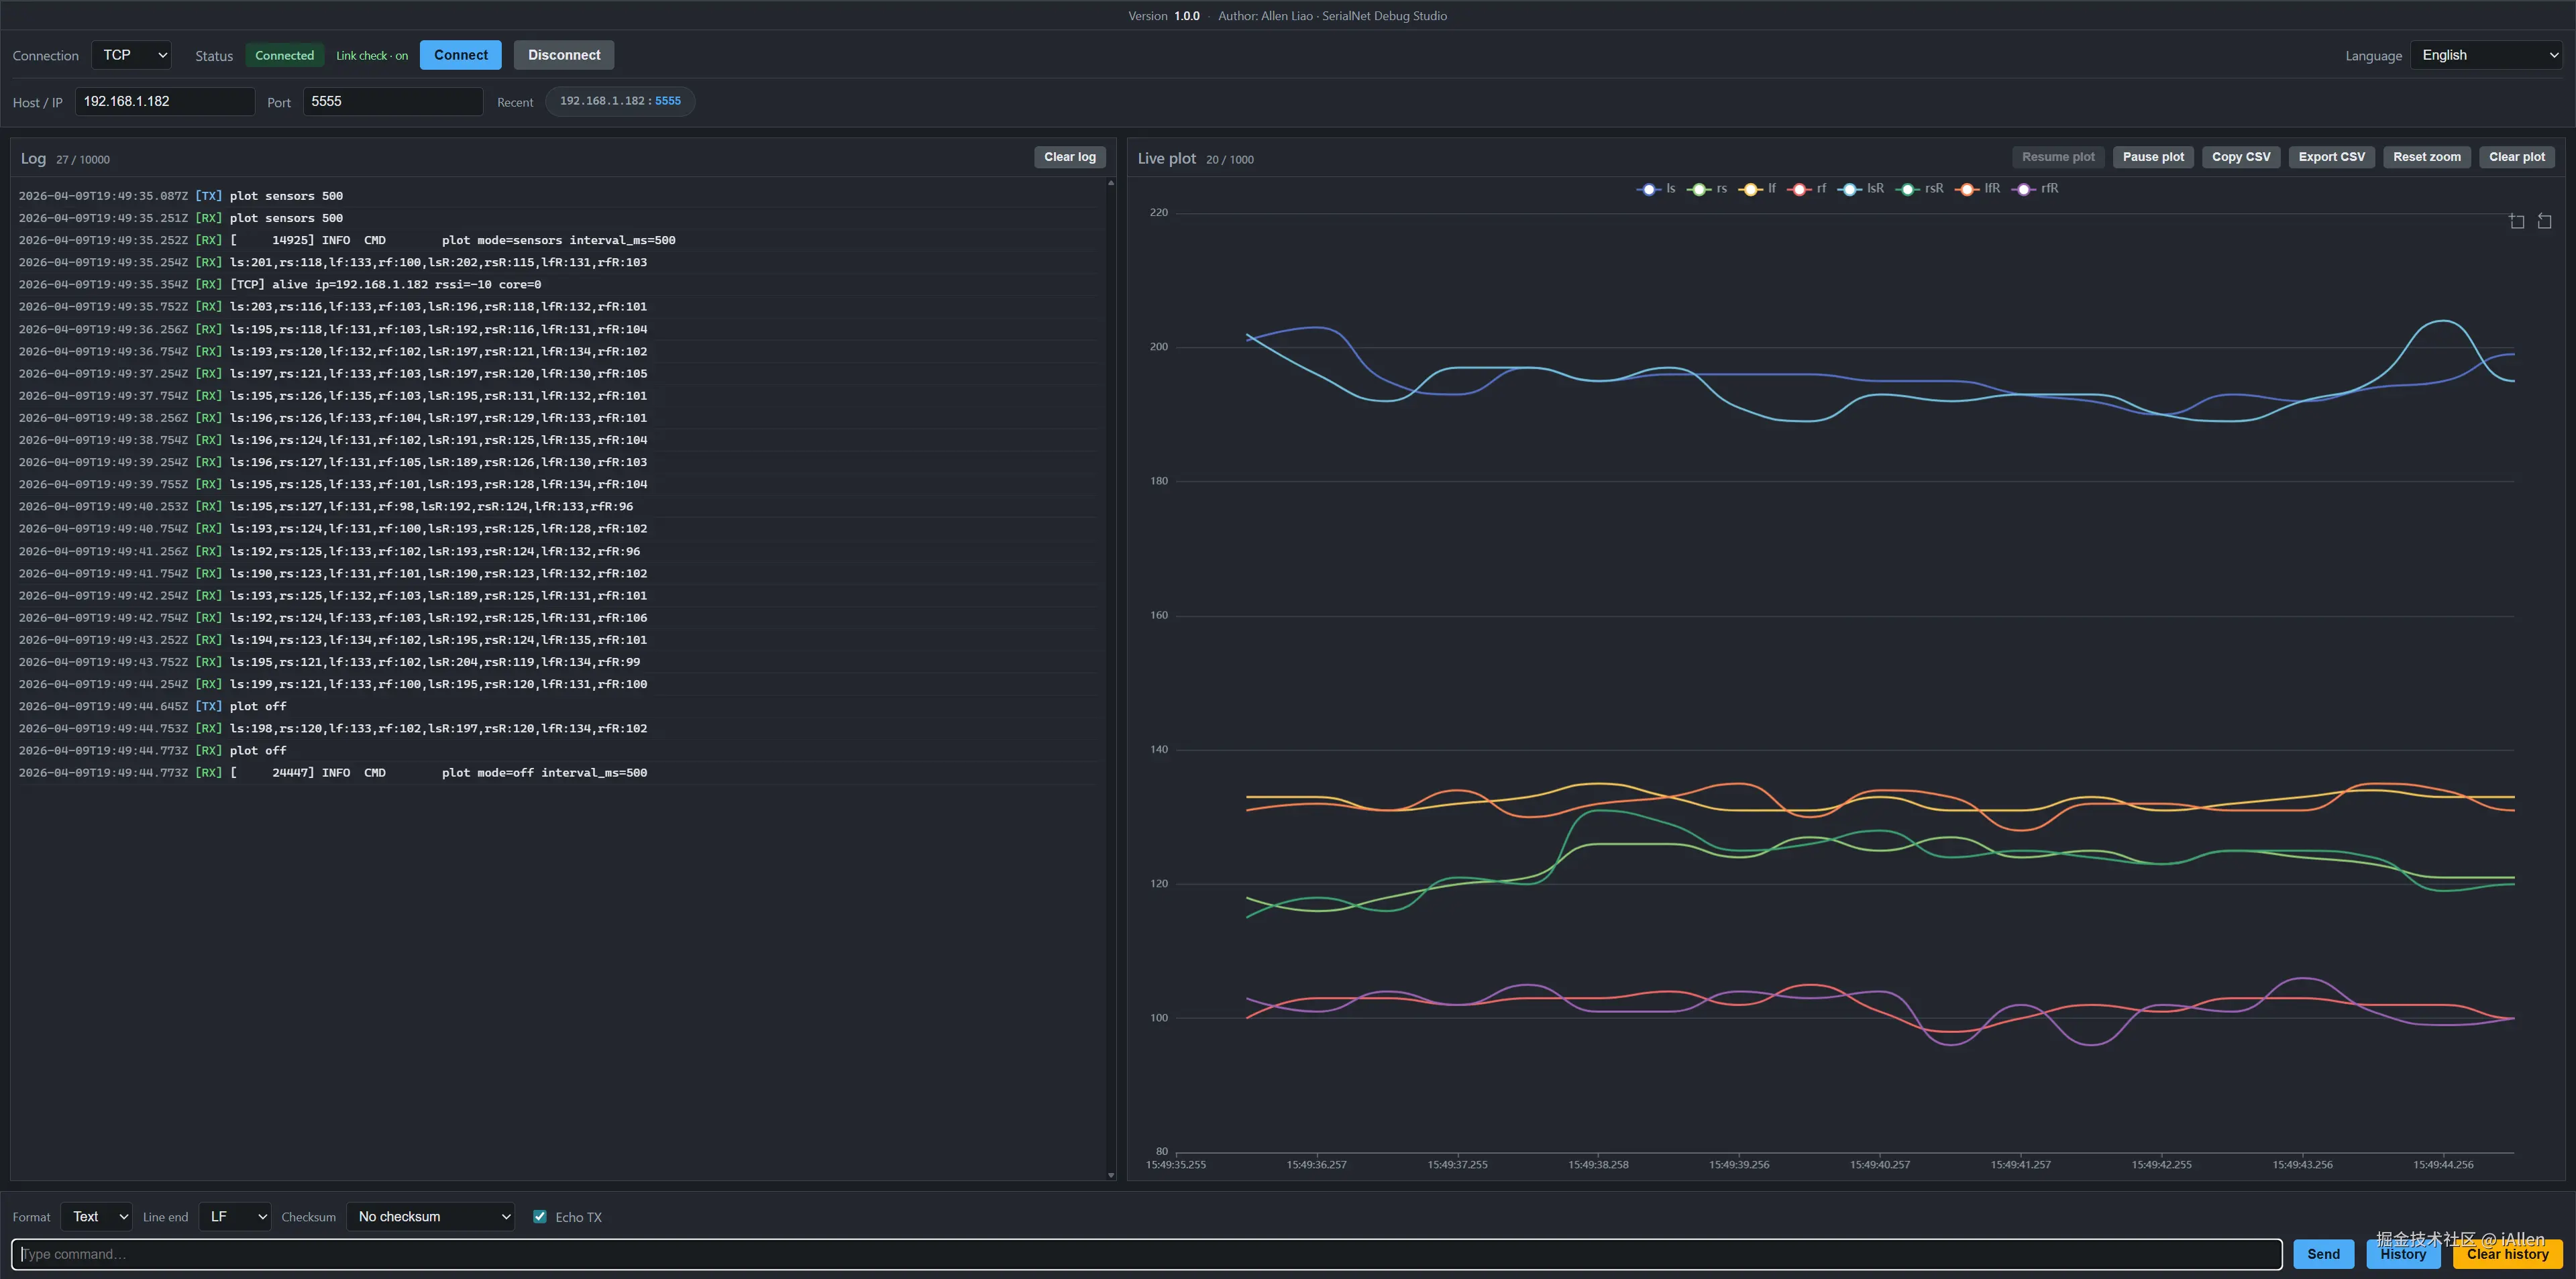Click the Export CSV button
The height and width of the screenshot is (1279, 2576).
point(2331,157)
